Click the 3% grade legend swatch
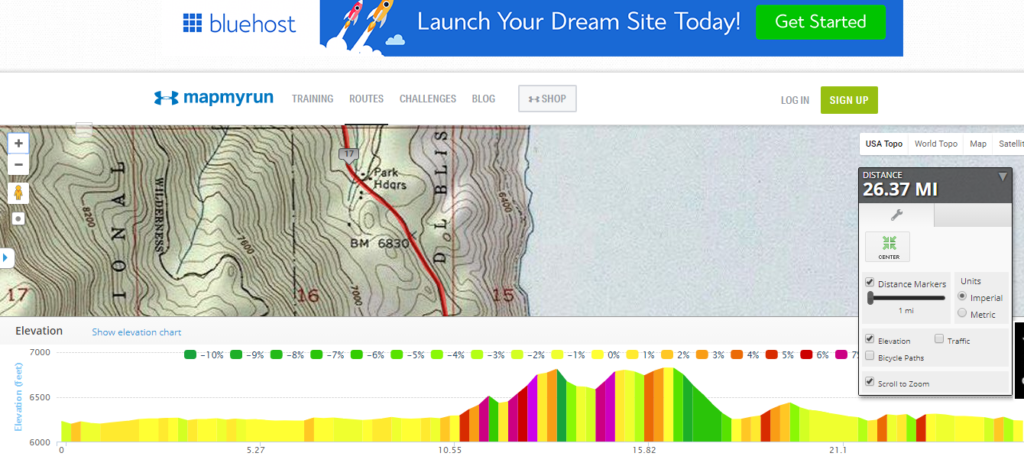This screenshot has height=466, width=1024. pos(702,355)
